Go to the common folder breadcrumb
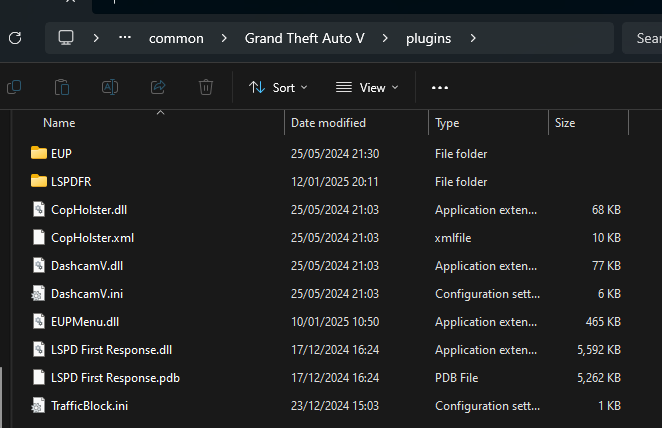 (176, 38)
